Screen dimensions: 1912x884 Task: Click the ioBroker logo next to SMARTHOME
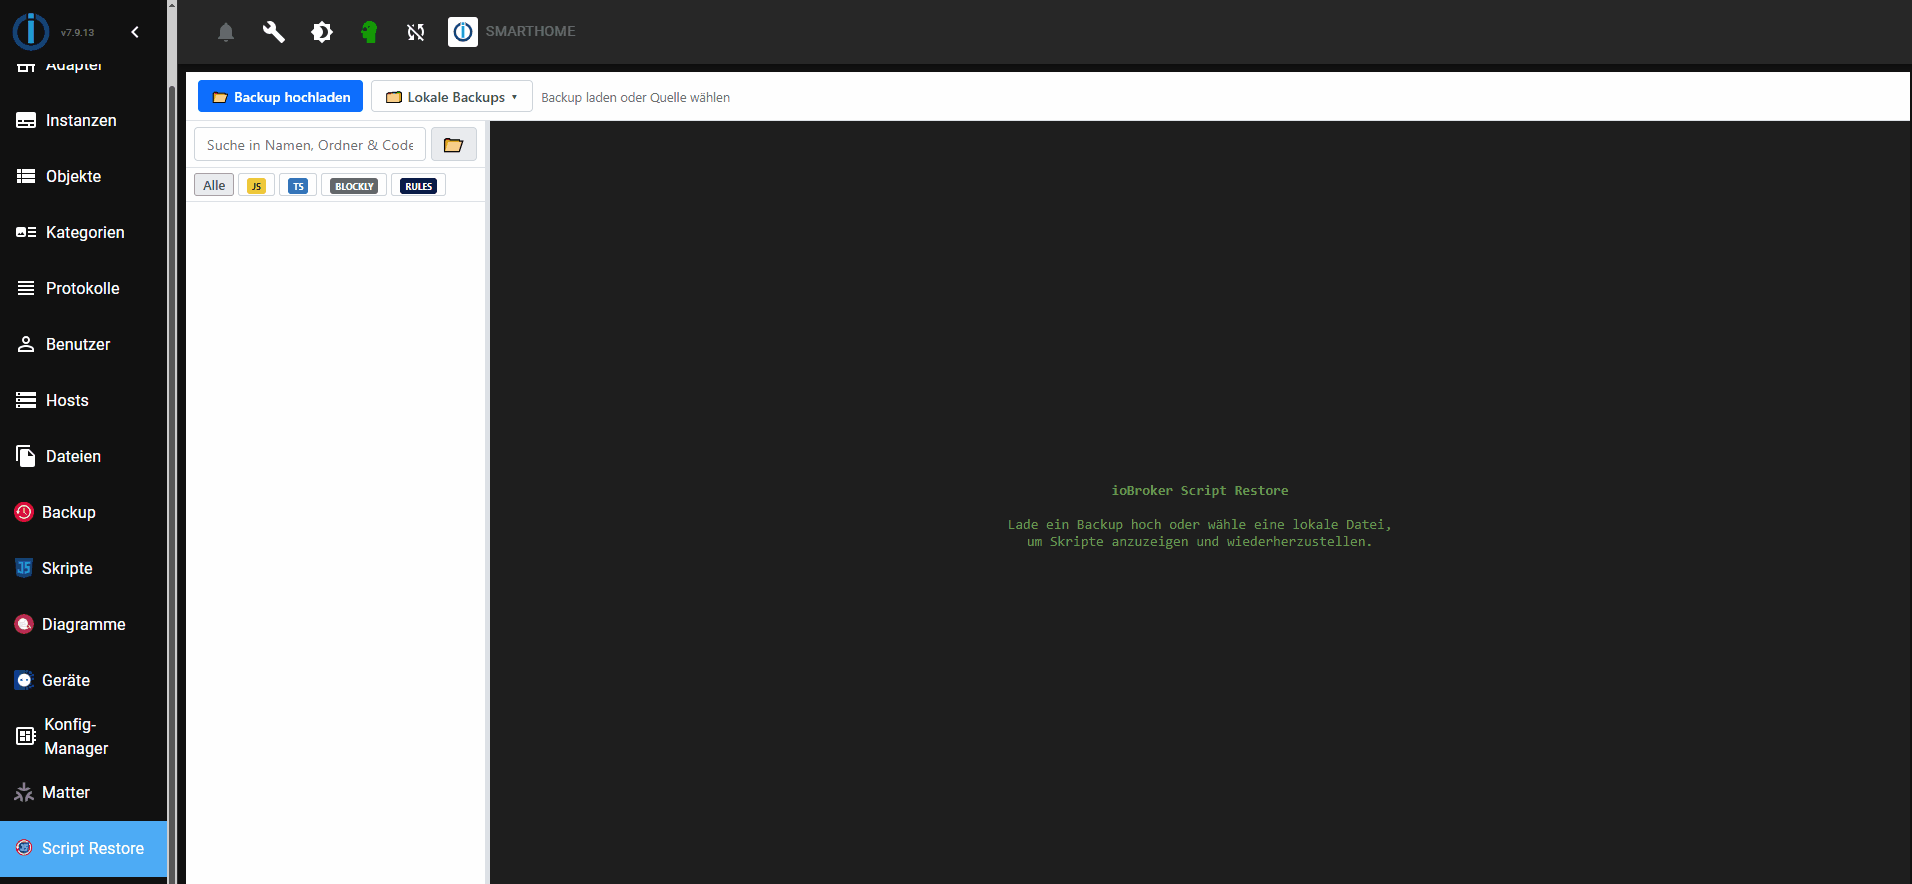(463, 32)
